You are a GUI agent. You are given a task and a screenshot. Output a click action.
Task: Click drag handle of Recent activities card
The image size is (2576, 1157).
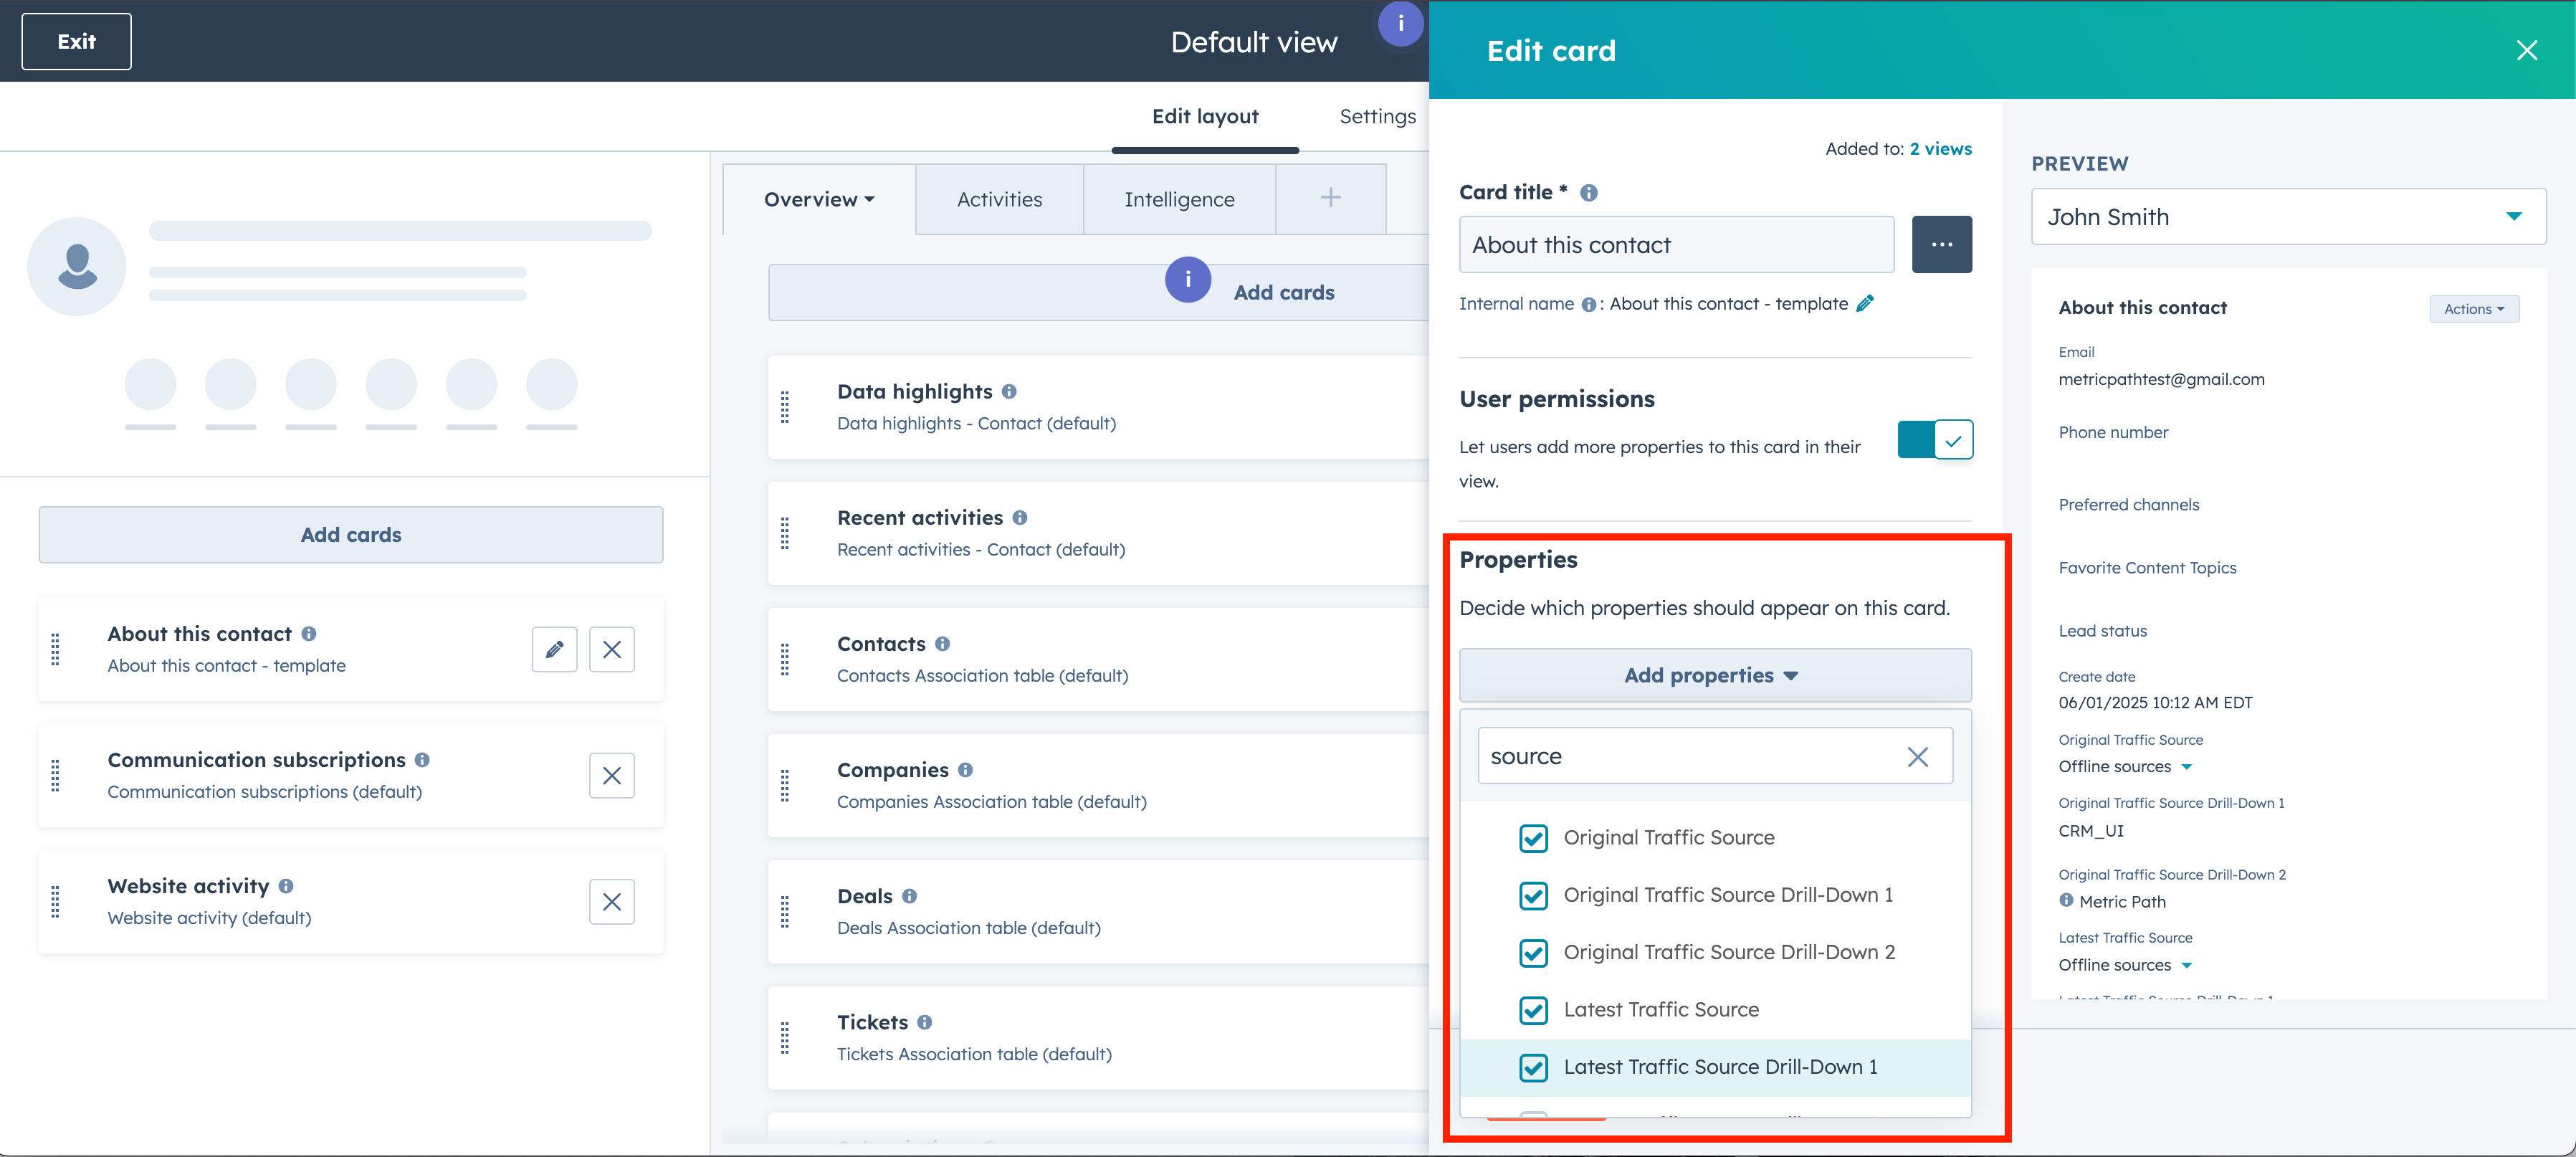click(x=785, y=533)
